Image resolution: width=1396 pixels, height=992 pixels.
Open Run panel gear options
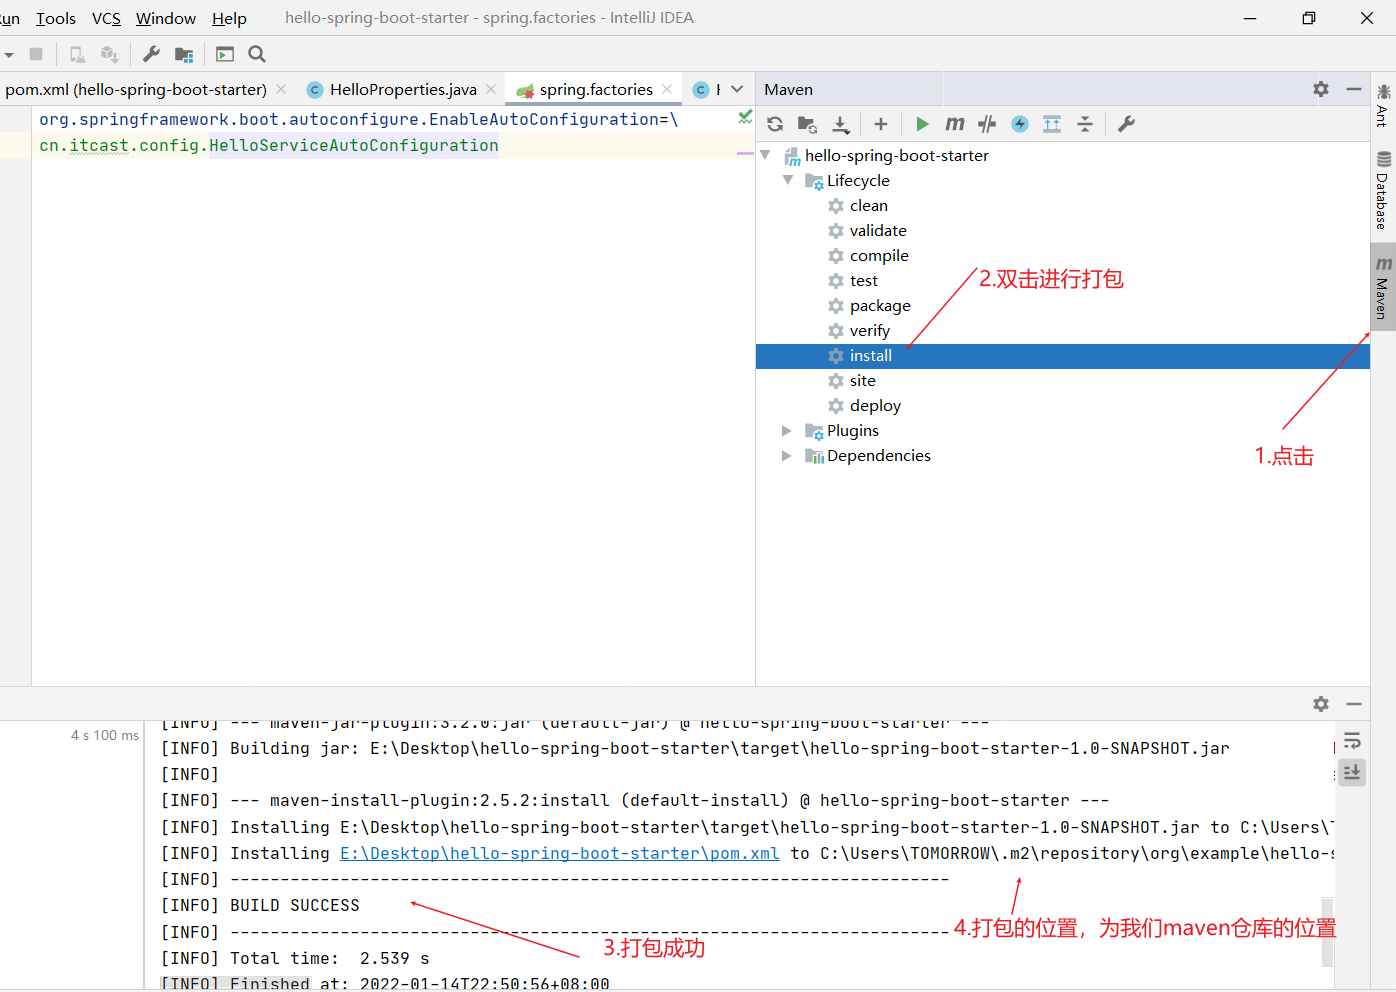(x=1321, y=704)
